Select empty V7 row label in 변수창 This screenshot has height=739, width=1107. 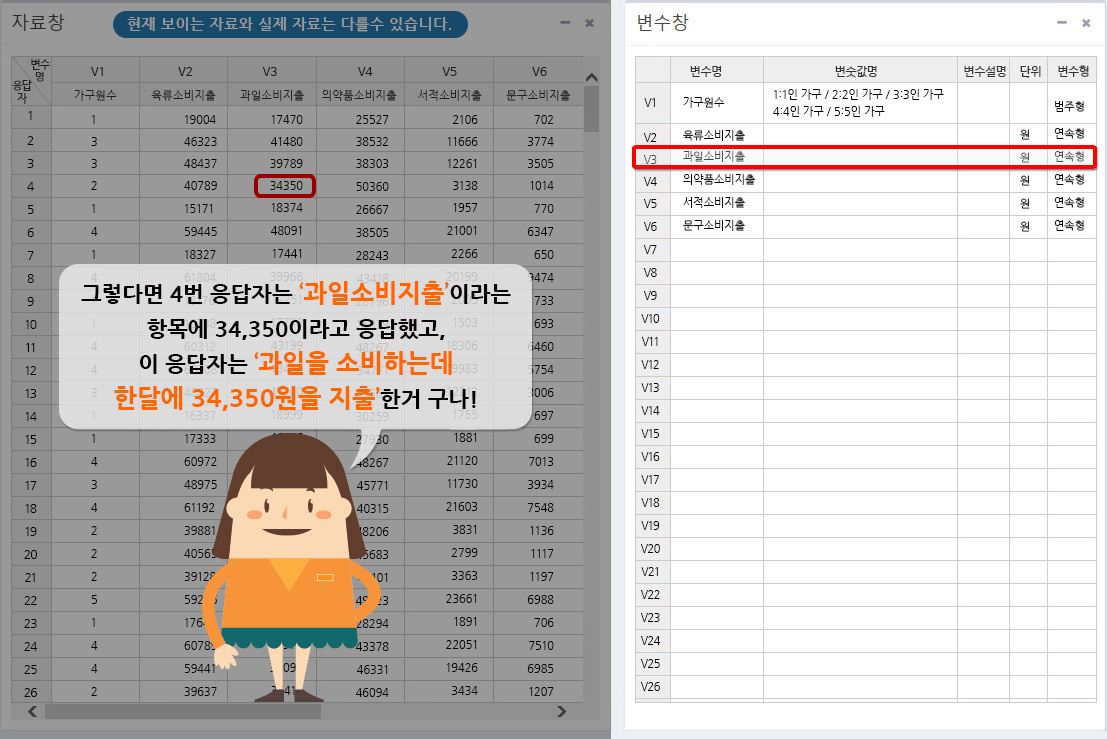650,249
